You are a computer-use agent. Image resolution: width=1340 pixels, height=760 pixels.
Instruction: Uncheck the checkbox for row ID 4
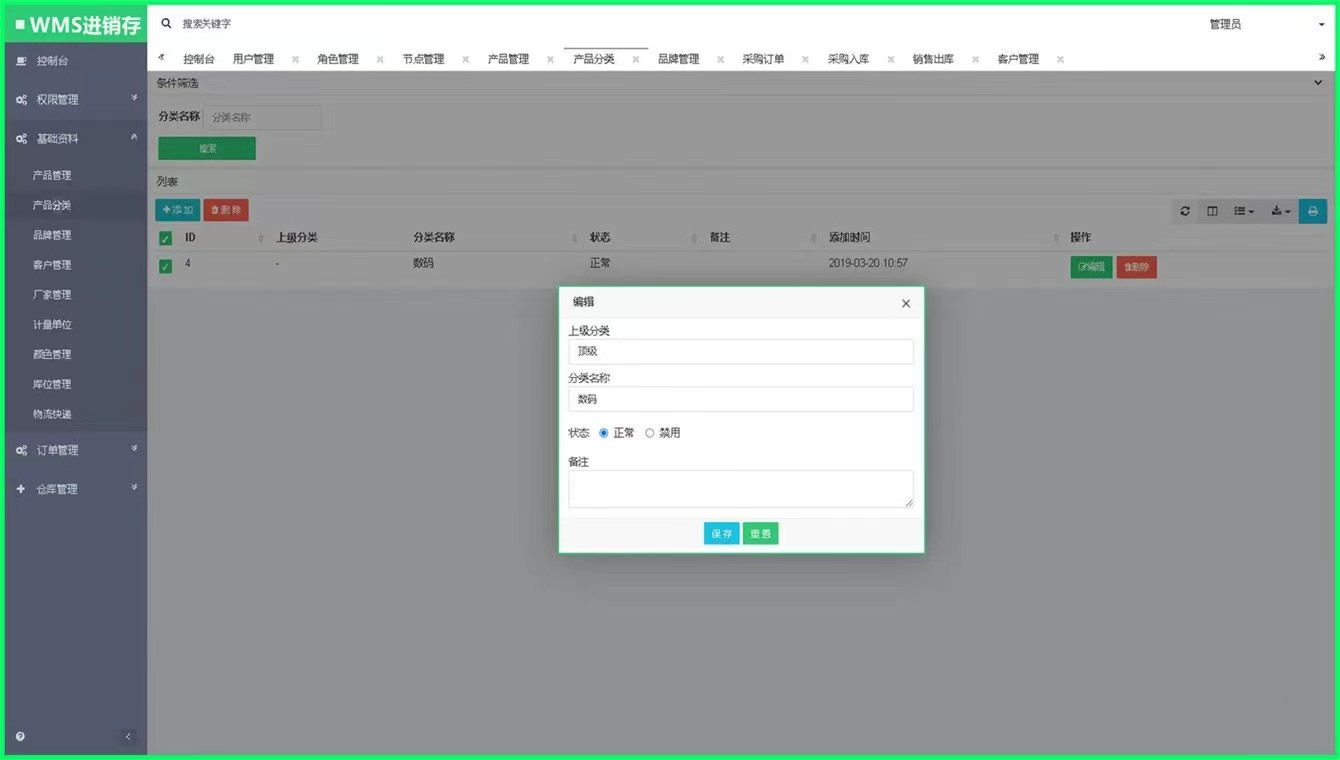166,263
